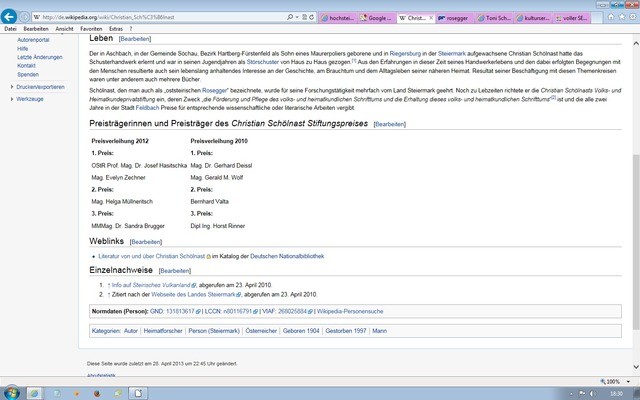Open Autorenportal sidebar link
The width and height of the screenshot is (640, 400).
(33, 40)
